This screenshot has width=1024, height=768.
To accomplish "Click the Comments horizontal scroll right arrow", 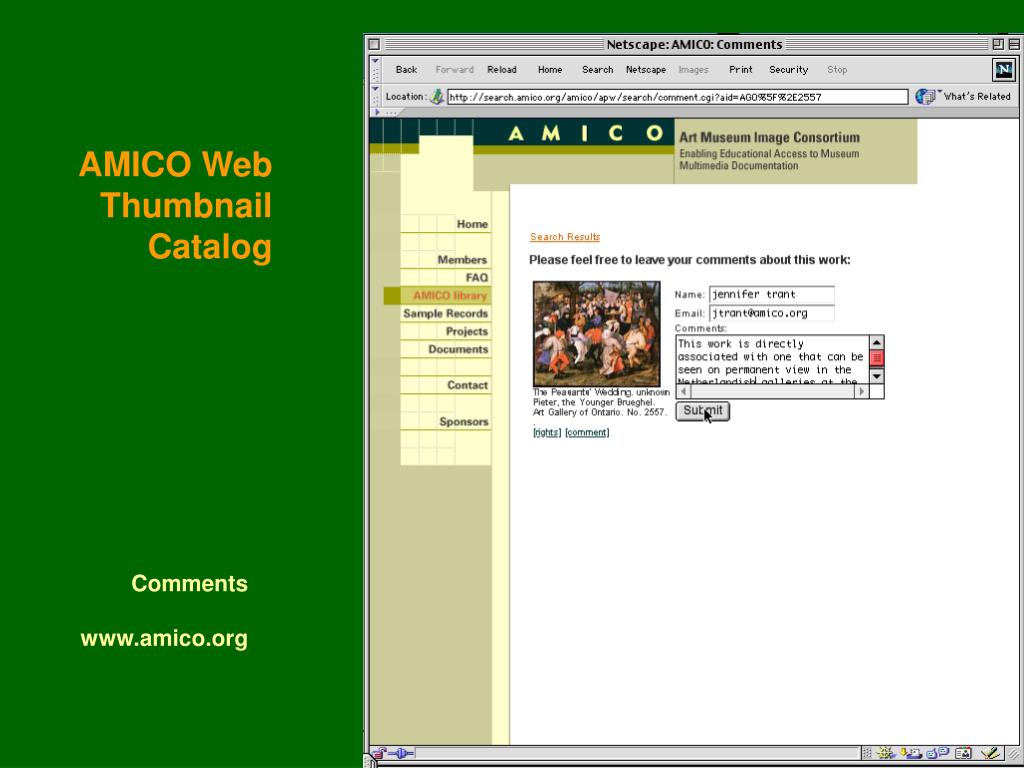I will (x=862, y=391).
